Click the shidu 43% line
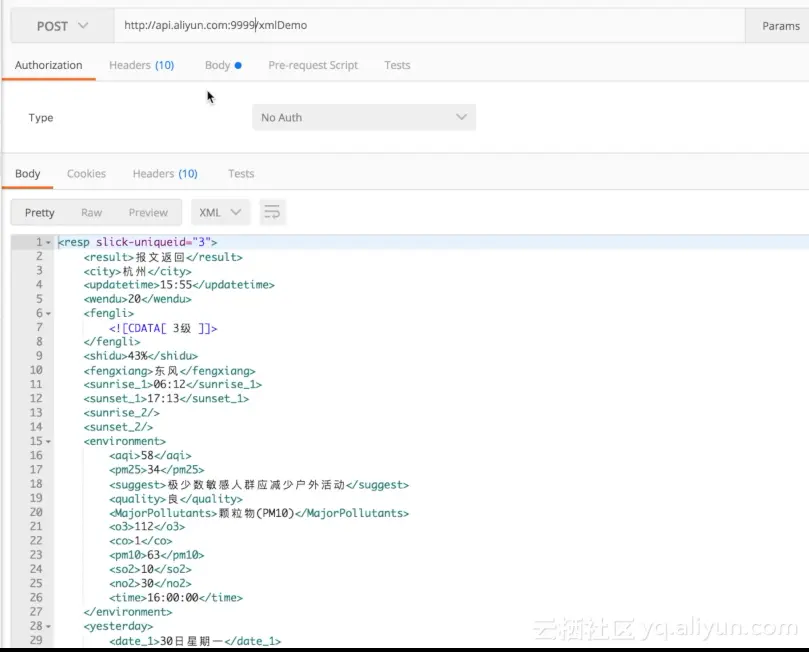The height and width of the screenshot is (652, 809). [140, 356]
